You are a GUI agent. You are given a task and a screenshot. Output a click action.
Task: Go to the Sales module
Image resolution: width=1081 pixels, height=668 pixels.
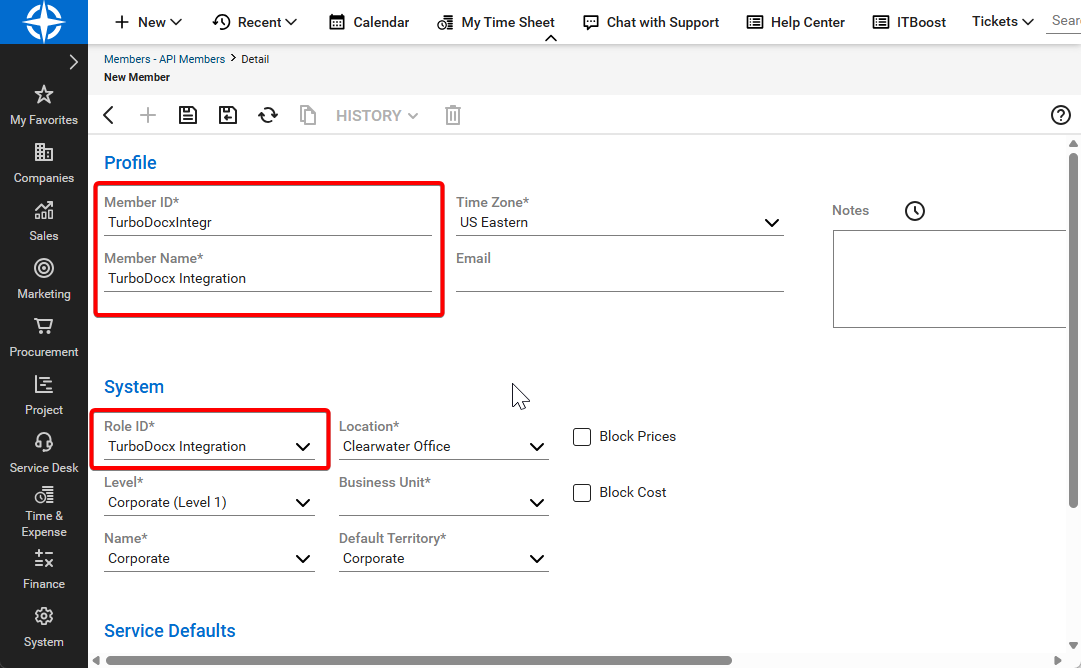(44, 221)
